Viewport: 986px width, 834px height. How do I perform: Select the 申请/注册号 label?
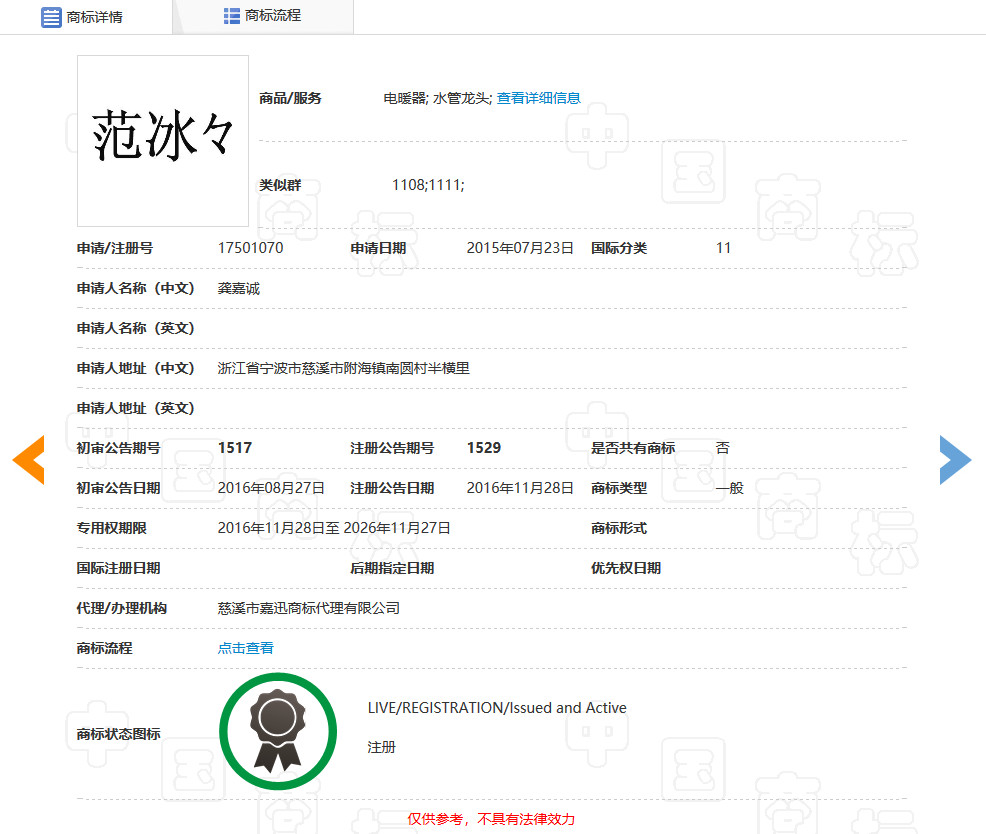coord(114,248)
